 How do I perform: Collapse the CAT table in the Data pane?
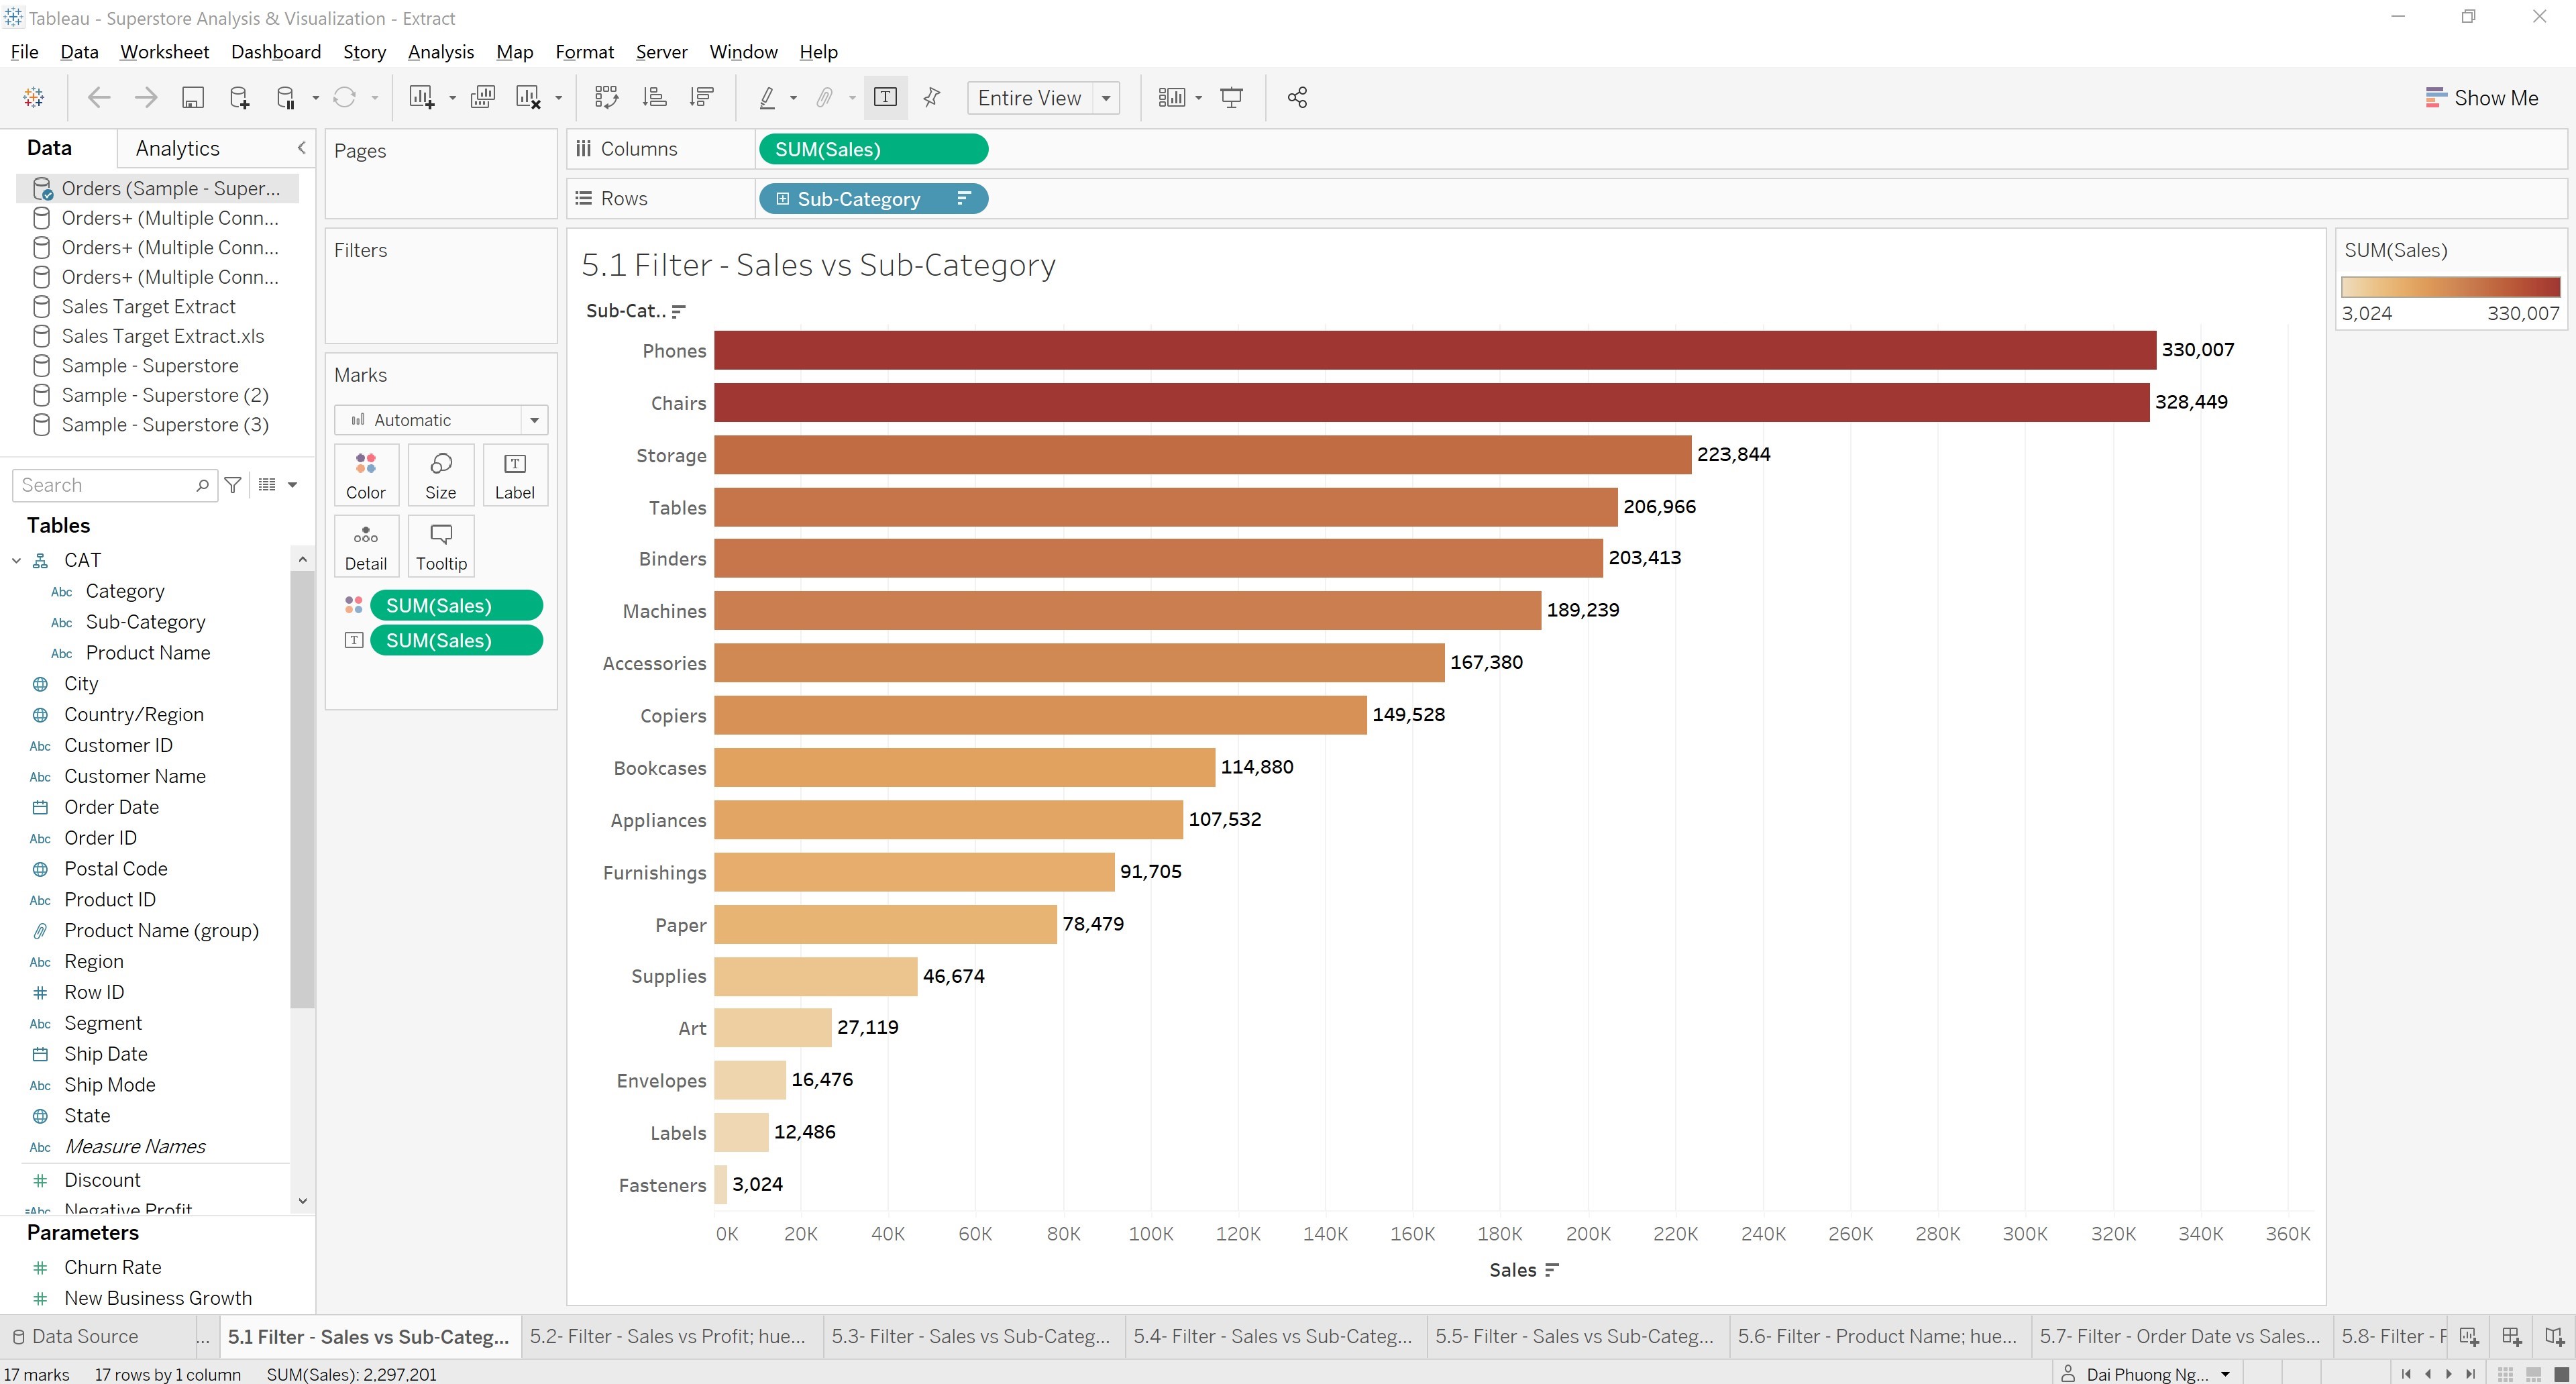pos(15,560)
